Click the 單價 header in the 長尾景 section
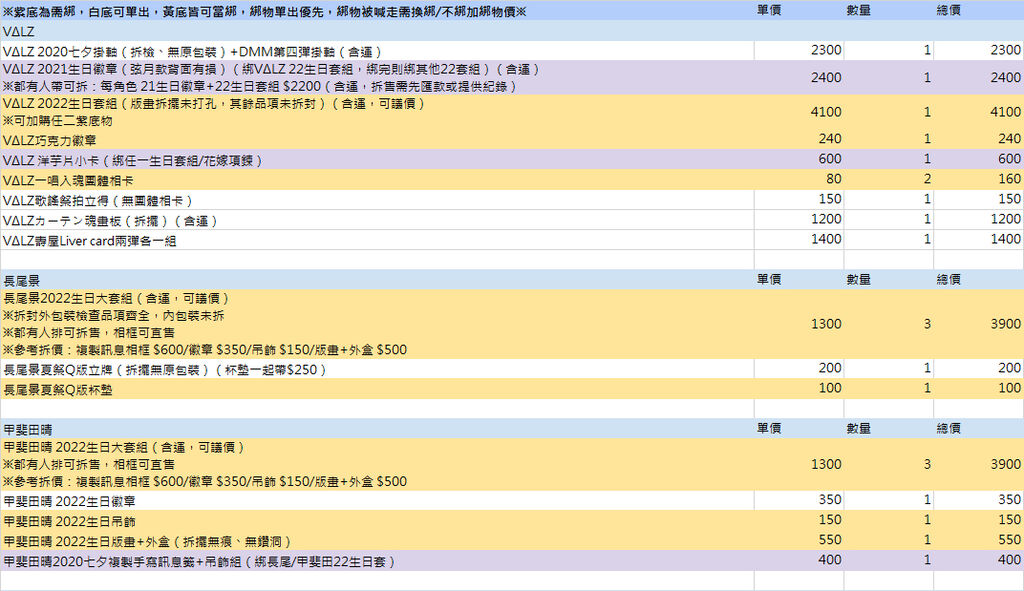1024x591 pixels. coord(769,280)
